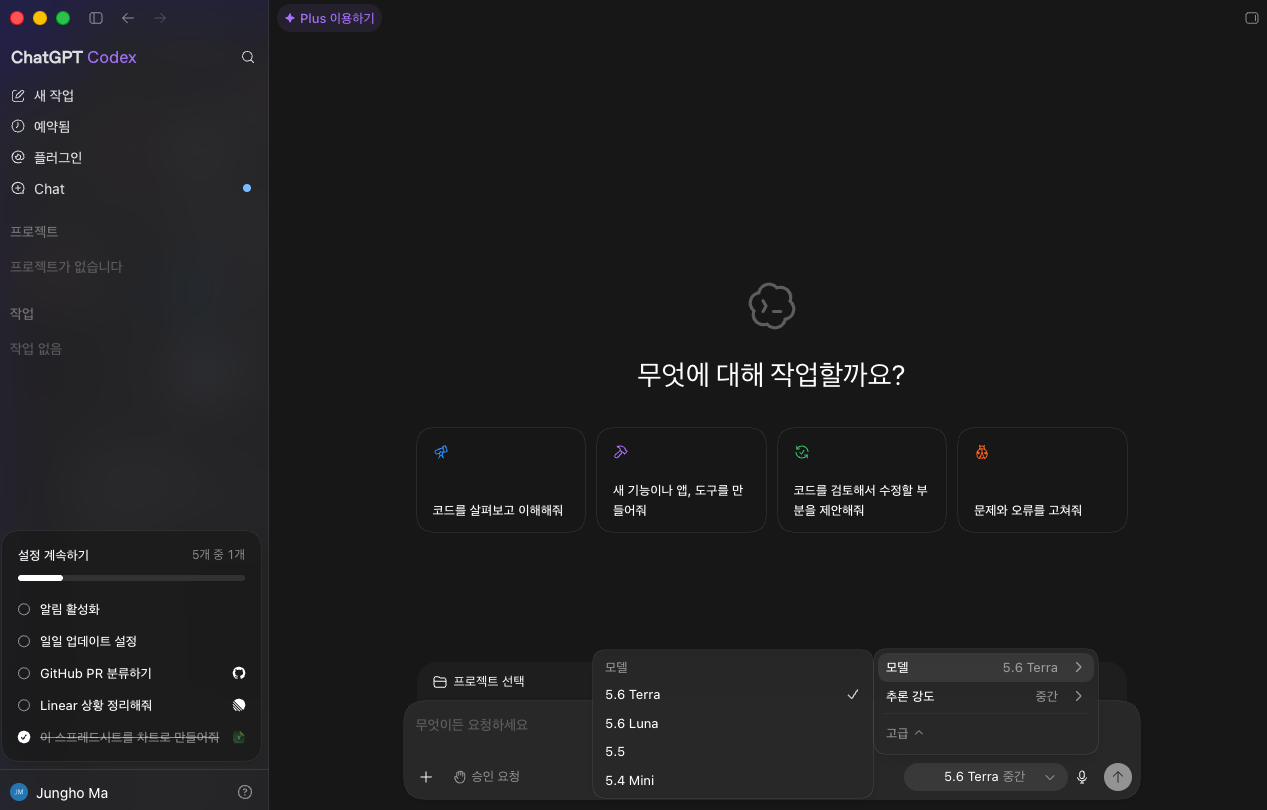The image size is (1267, 810).
Task: Click the top-right panel toggle icon
Action: click(1251, 18)
